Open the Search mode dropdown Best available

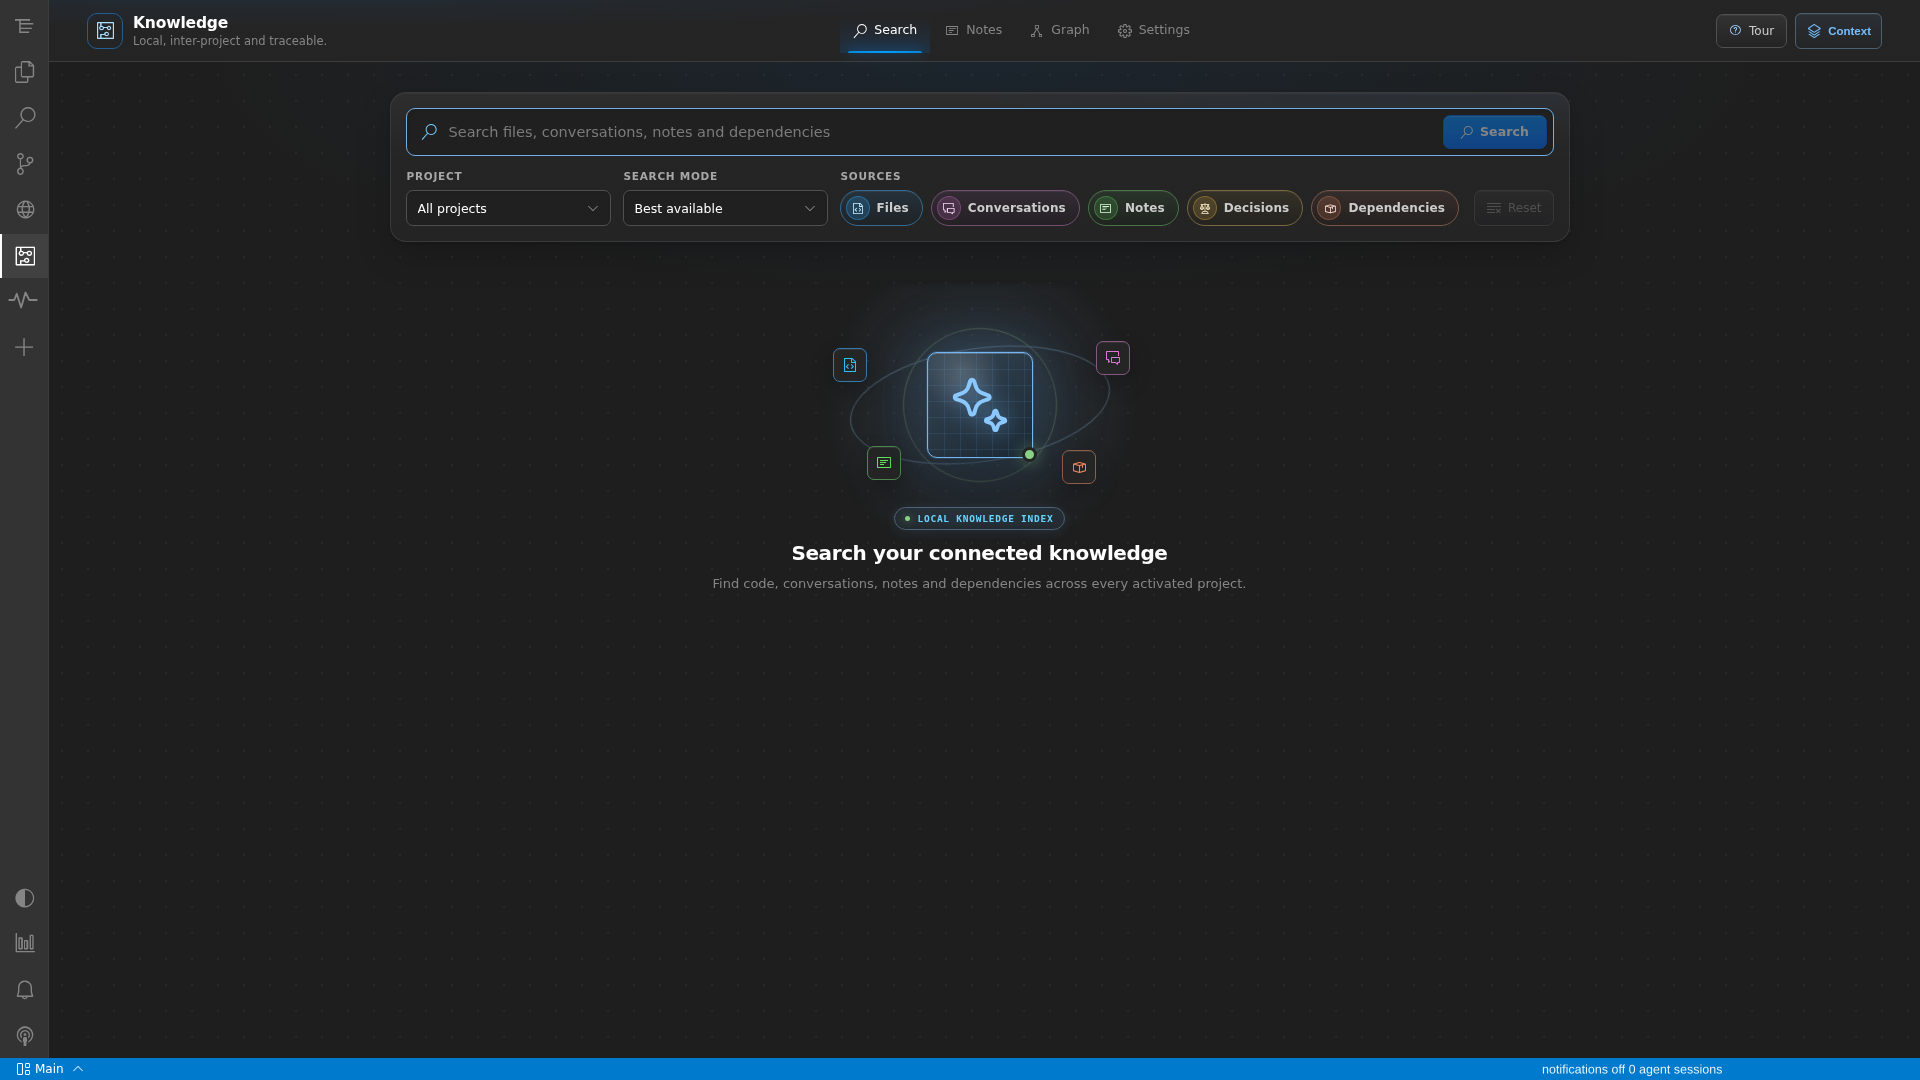coord(725,208)
